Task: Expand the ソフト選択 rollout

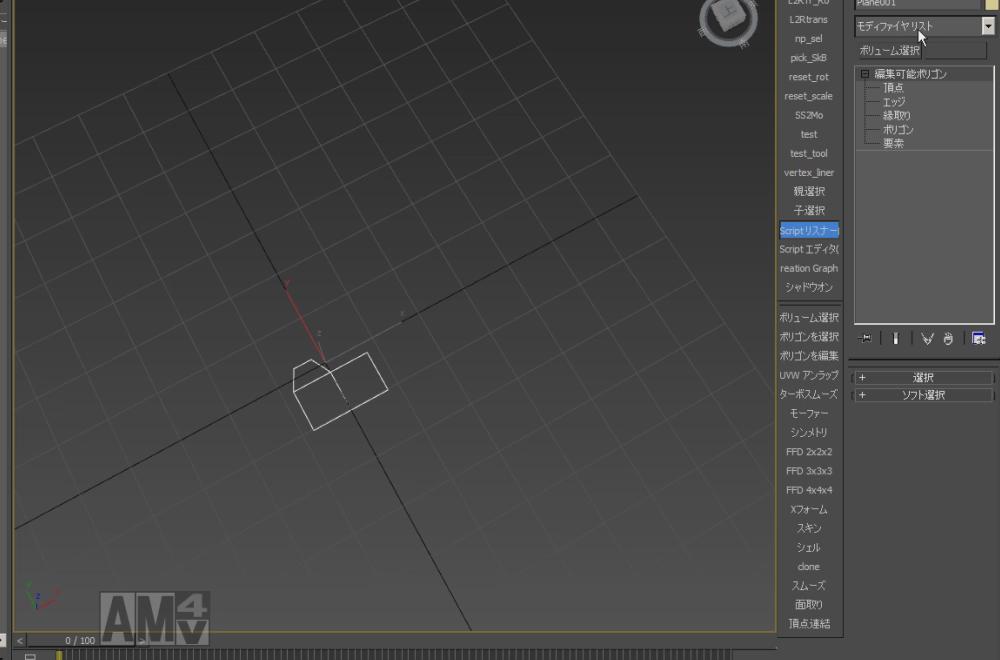Action: click(923, 395)
